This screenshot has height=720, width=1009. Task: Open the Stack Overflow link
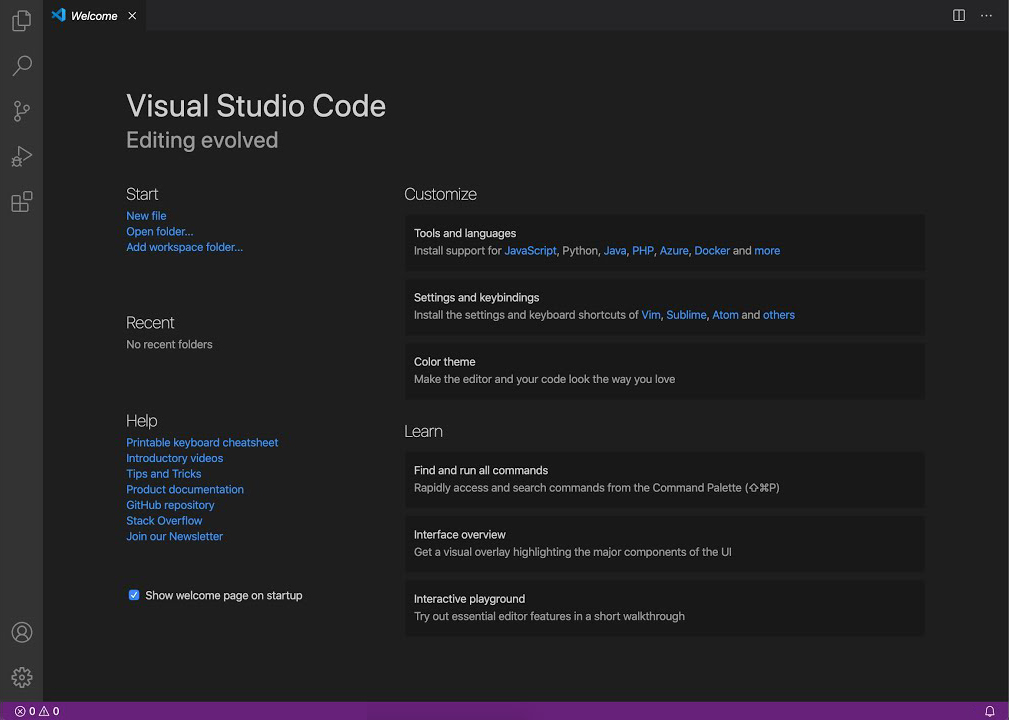164,521
